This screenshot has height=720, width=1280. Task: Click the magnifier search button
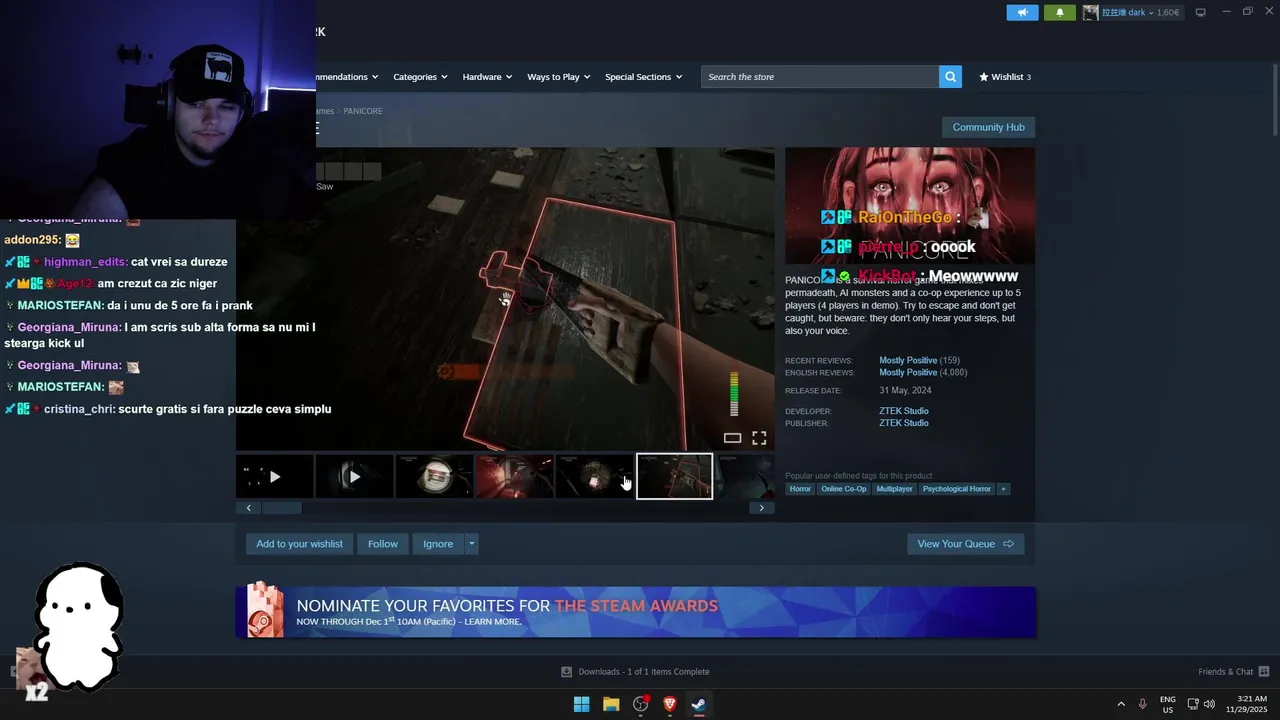point(950,76)
